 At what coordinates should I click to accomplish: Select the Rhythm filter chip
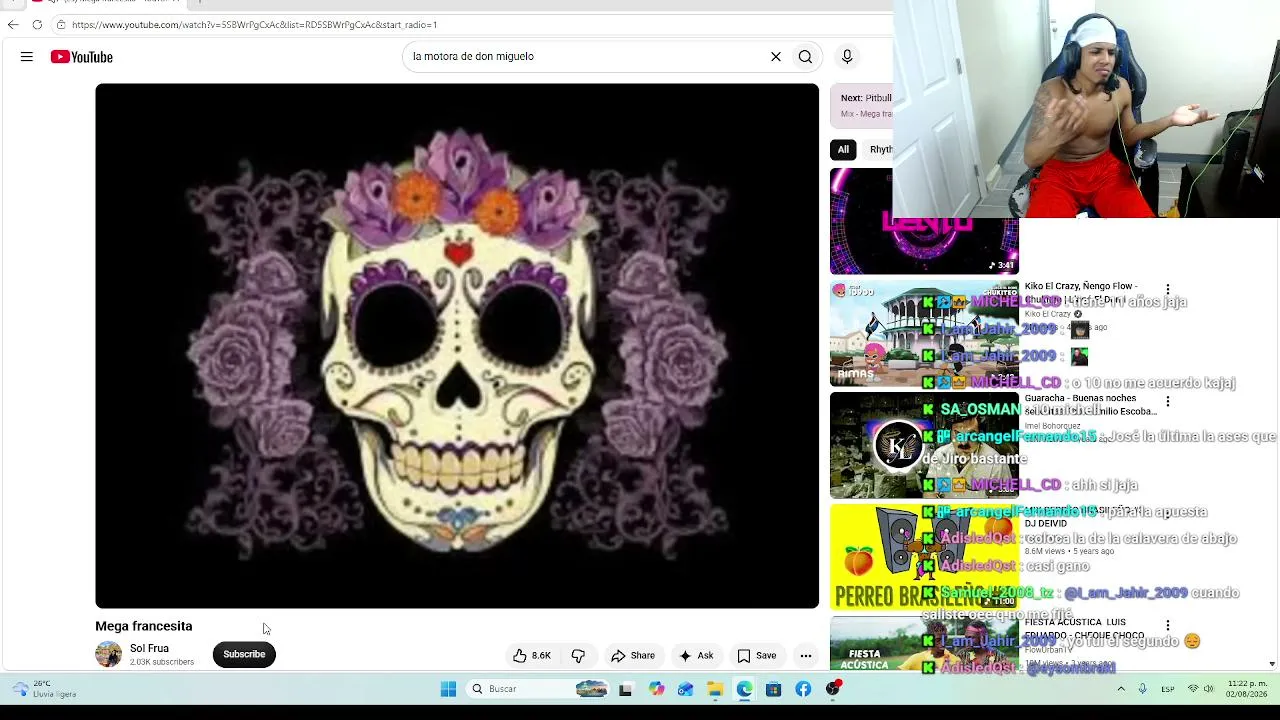pos(880,150)
